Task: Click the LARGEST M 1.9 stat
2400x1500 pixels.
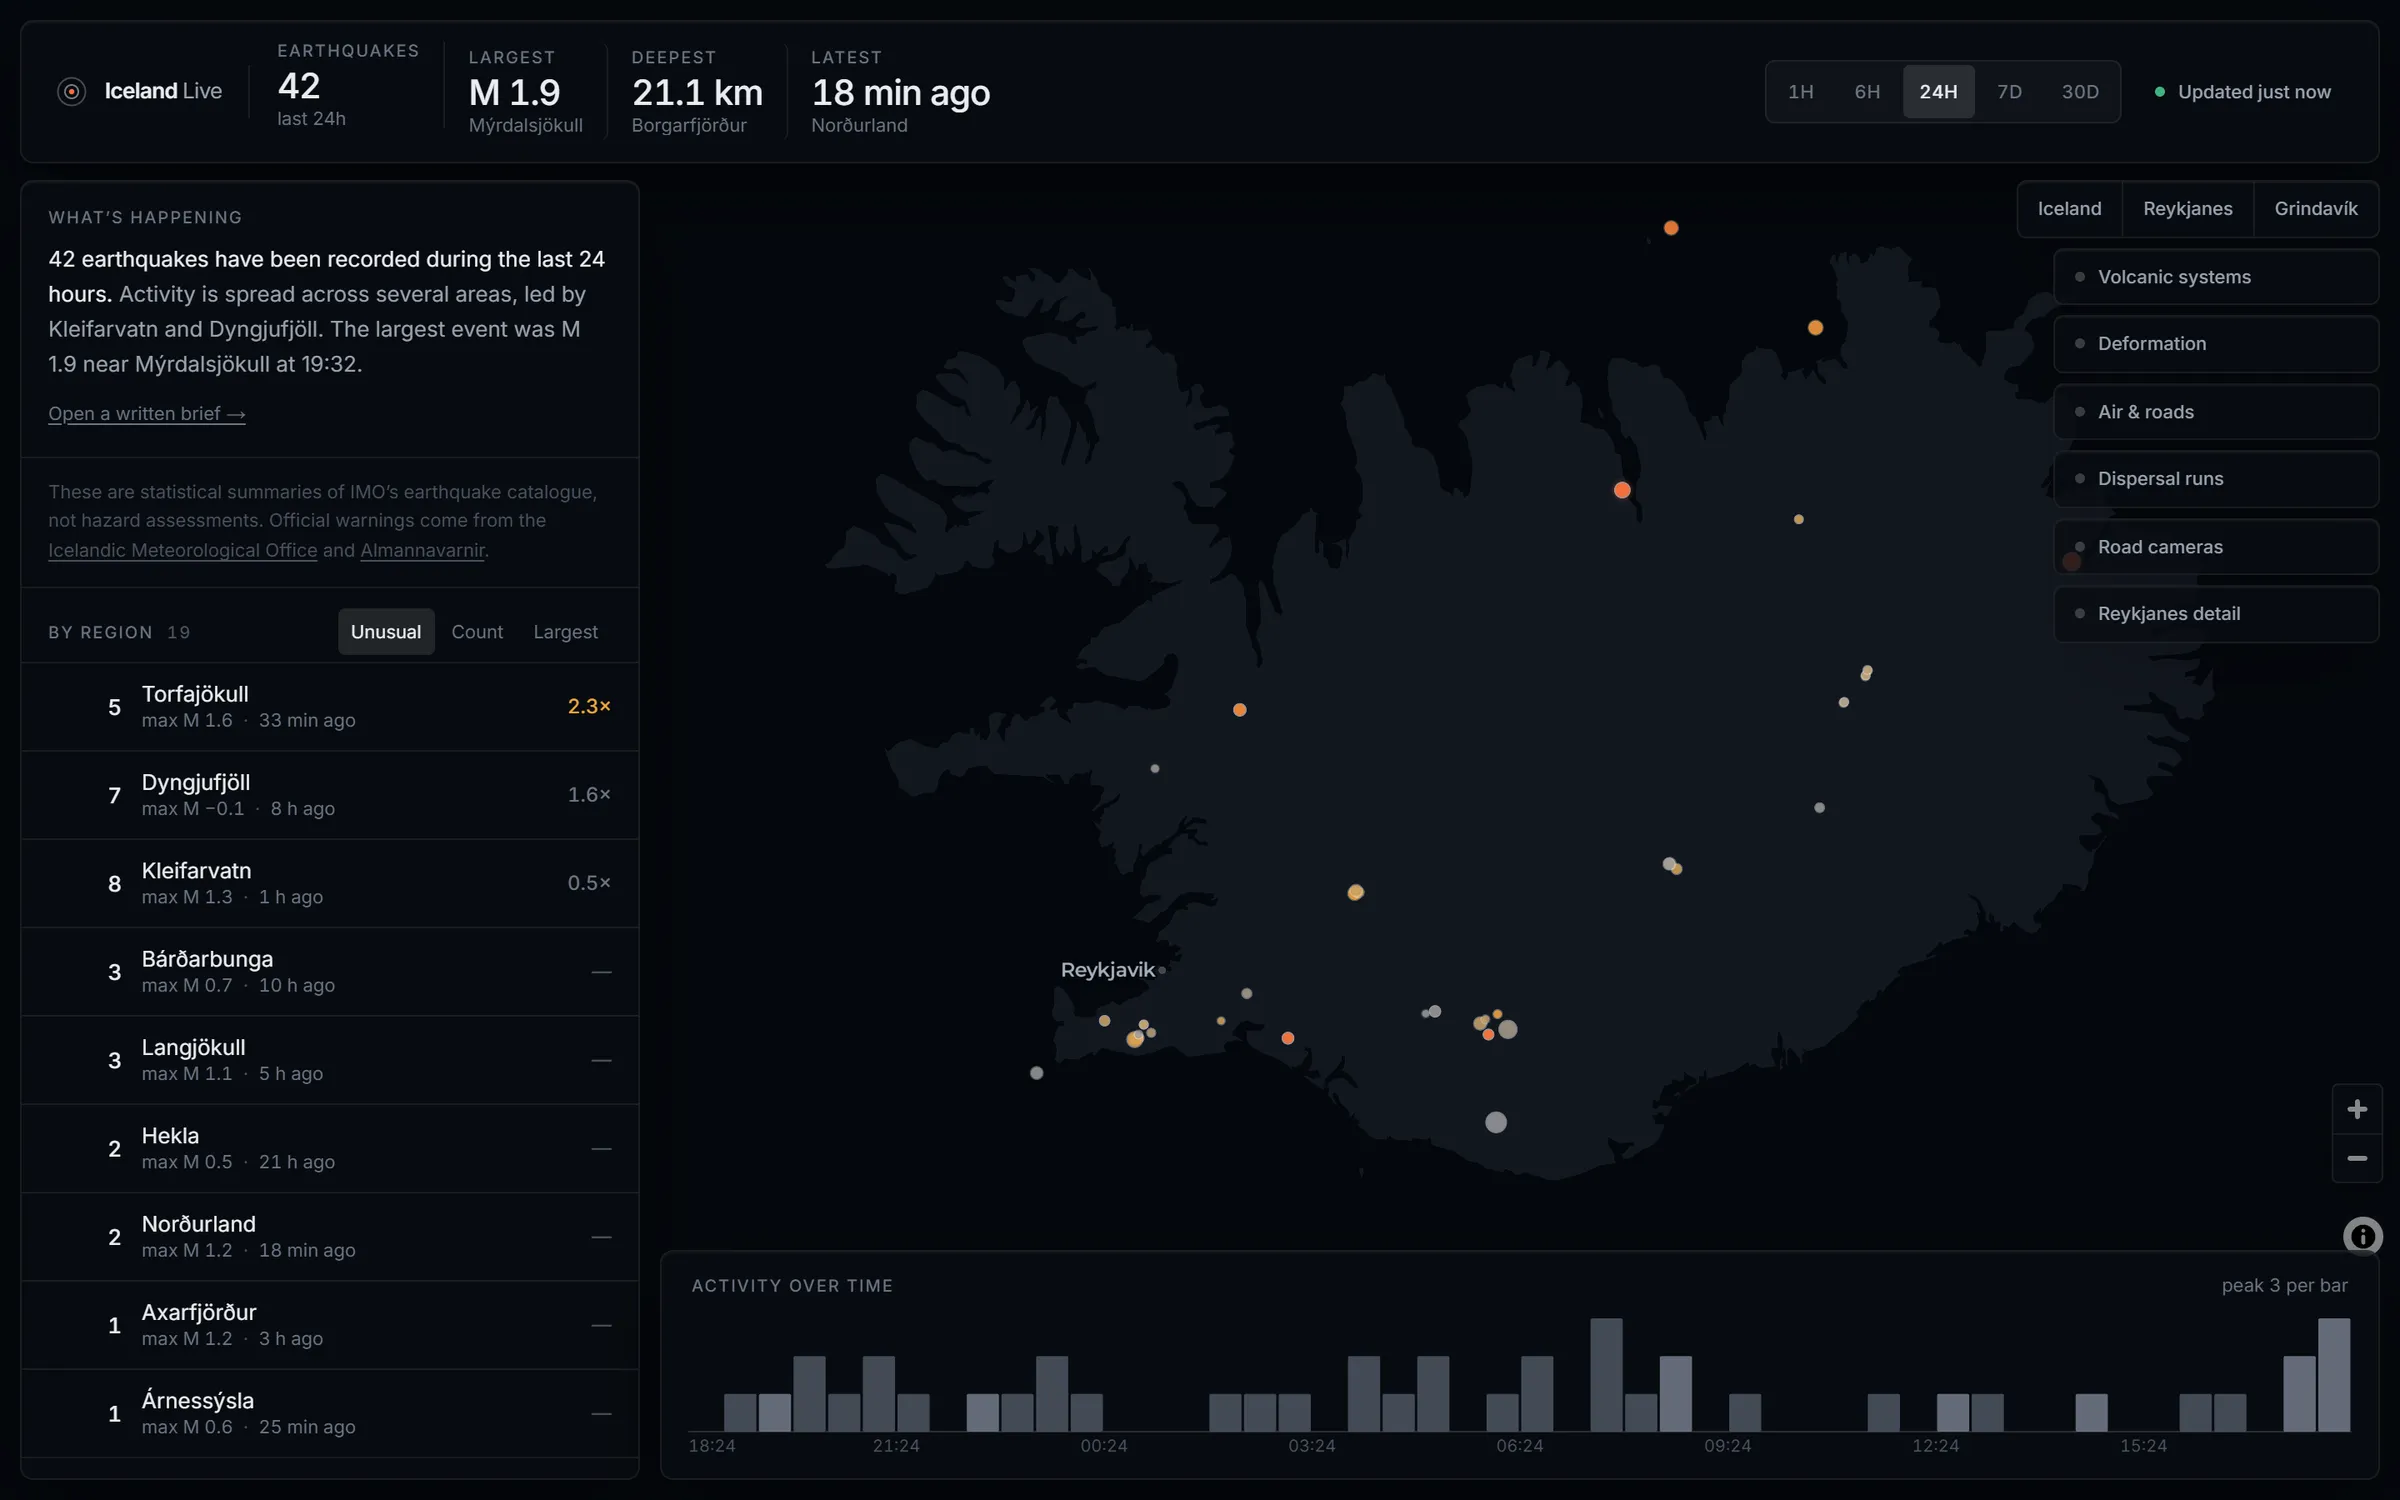Action: 526,92
